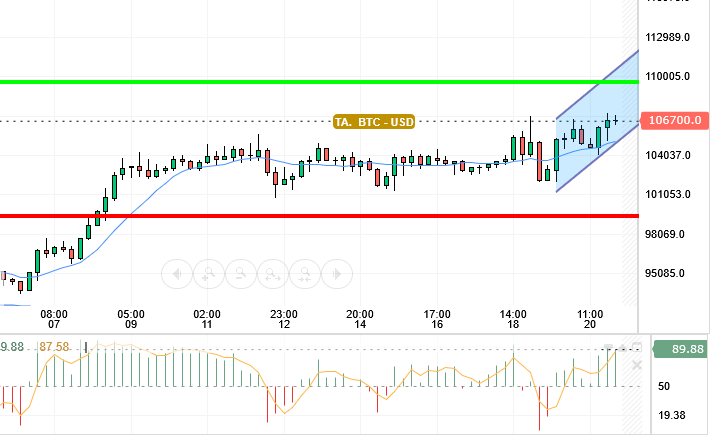This screenshot has width=712, height=435.
Task: Click the 106700.0 current price tag
Action: (x=675, y=120)
